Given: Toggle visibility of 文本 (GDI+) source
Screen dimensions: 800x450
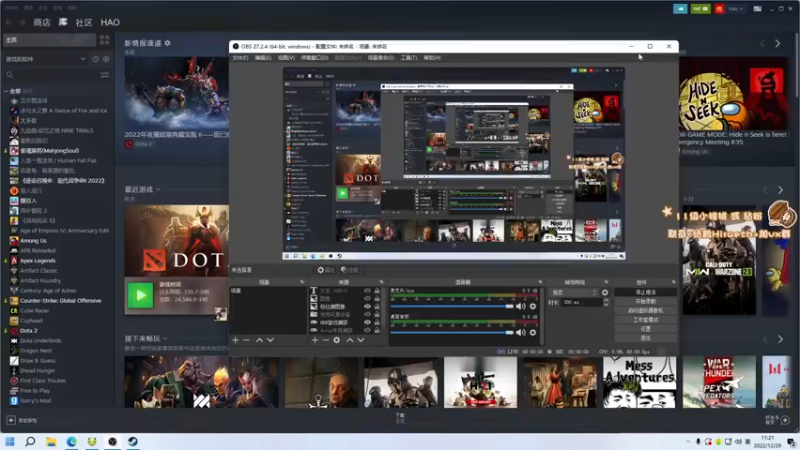Looking at the screenshot, I should (x=367, y=291).
